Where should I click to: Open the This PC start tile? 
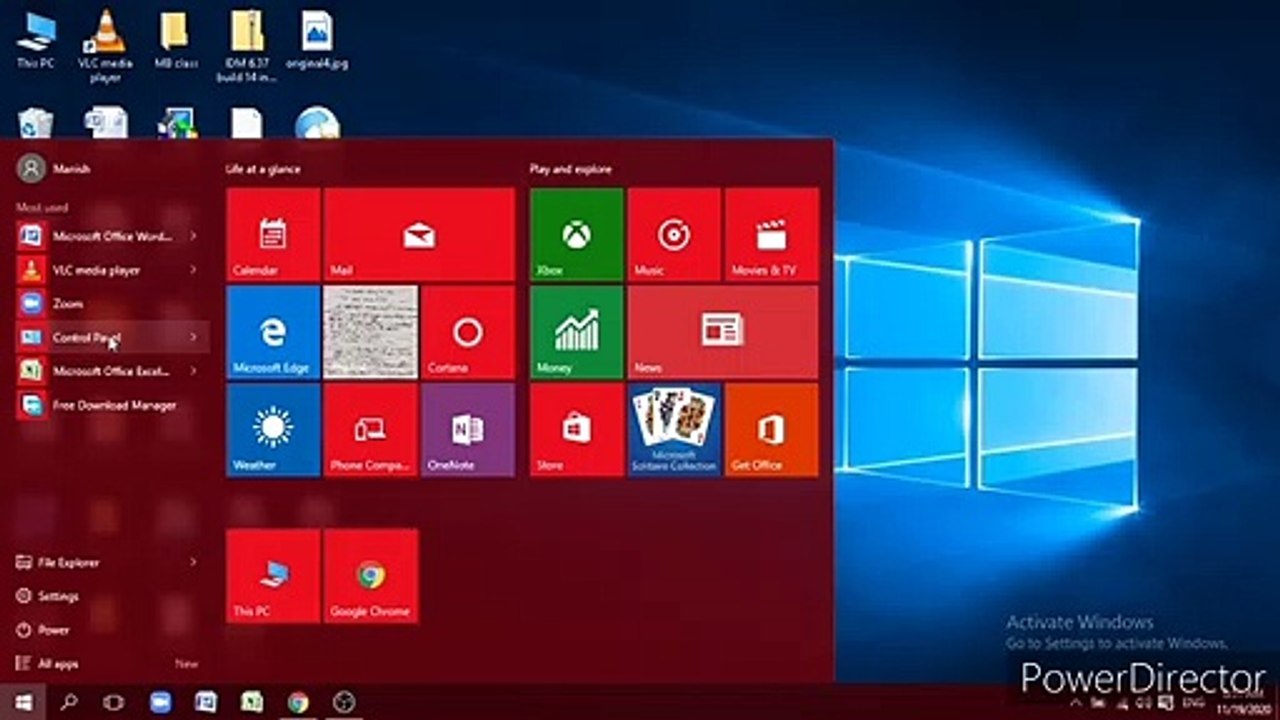tap(273, 576)
